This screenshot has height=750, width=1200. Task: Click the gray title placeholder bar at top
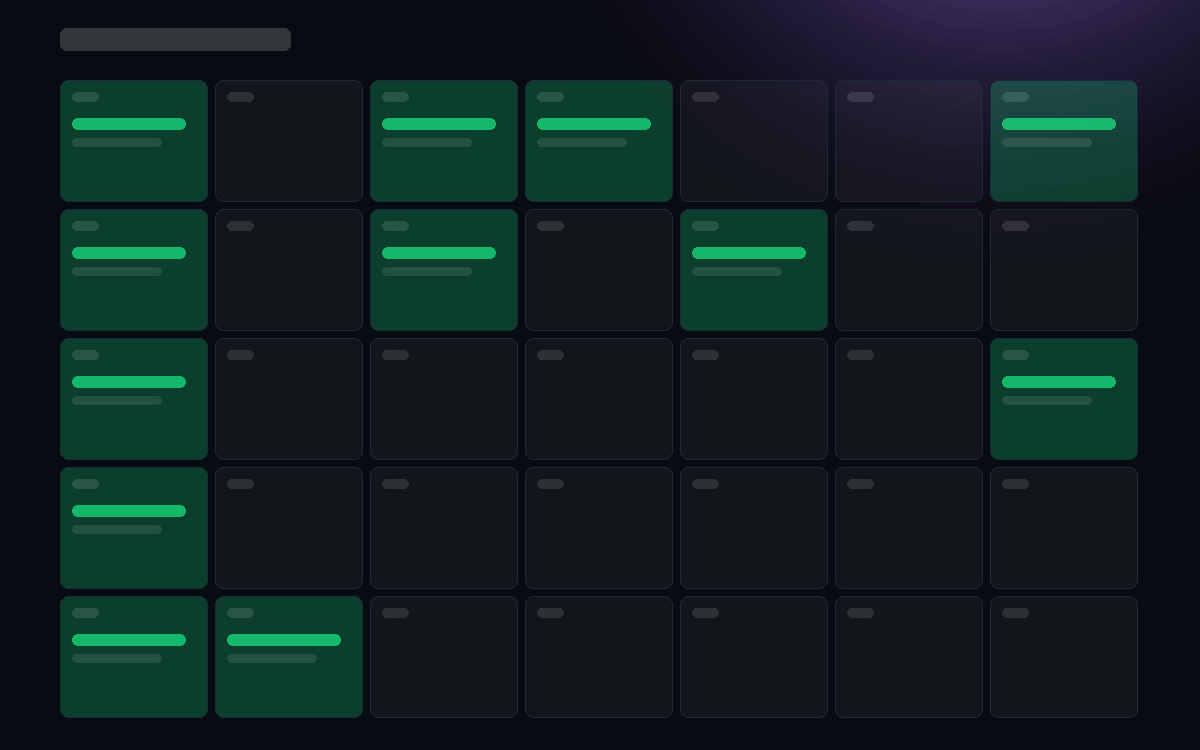175,39
